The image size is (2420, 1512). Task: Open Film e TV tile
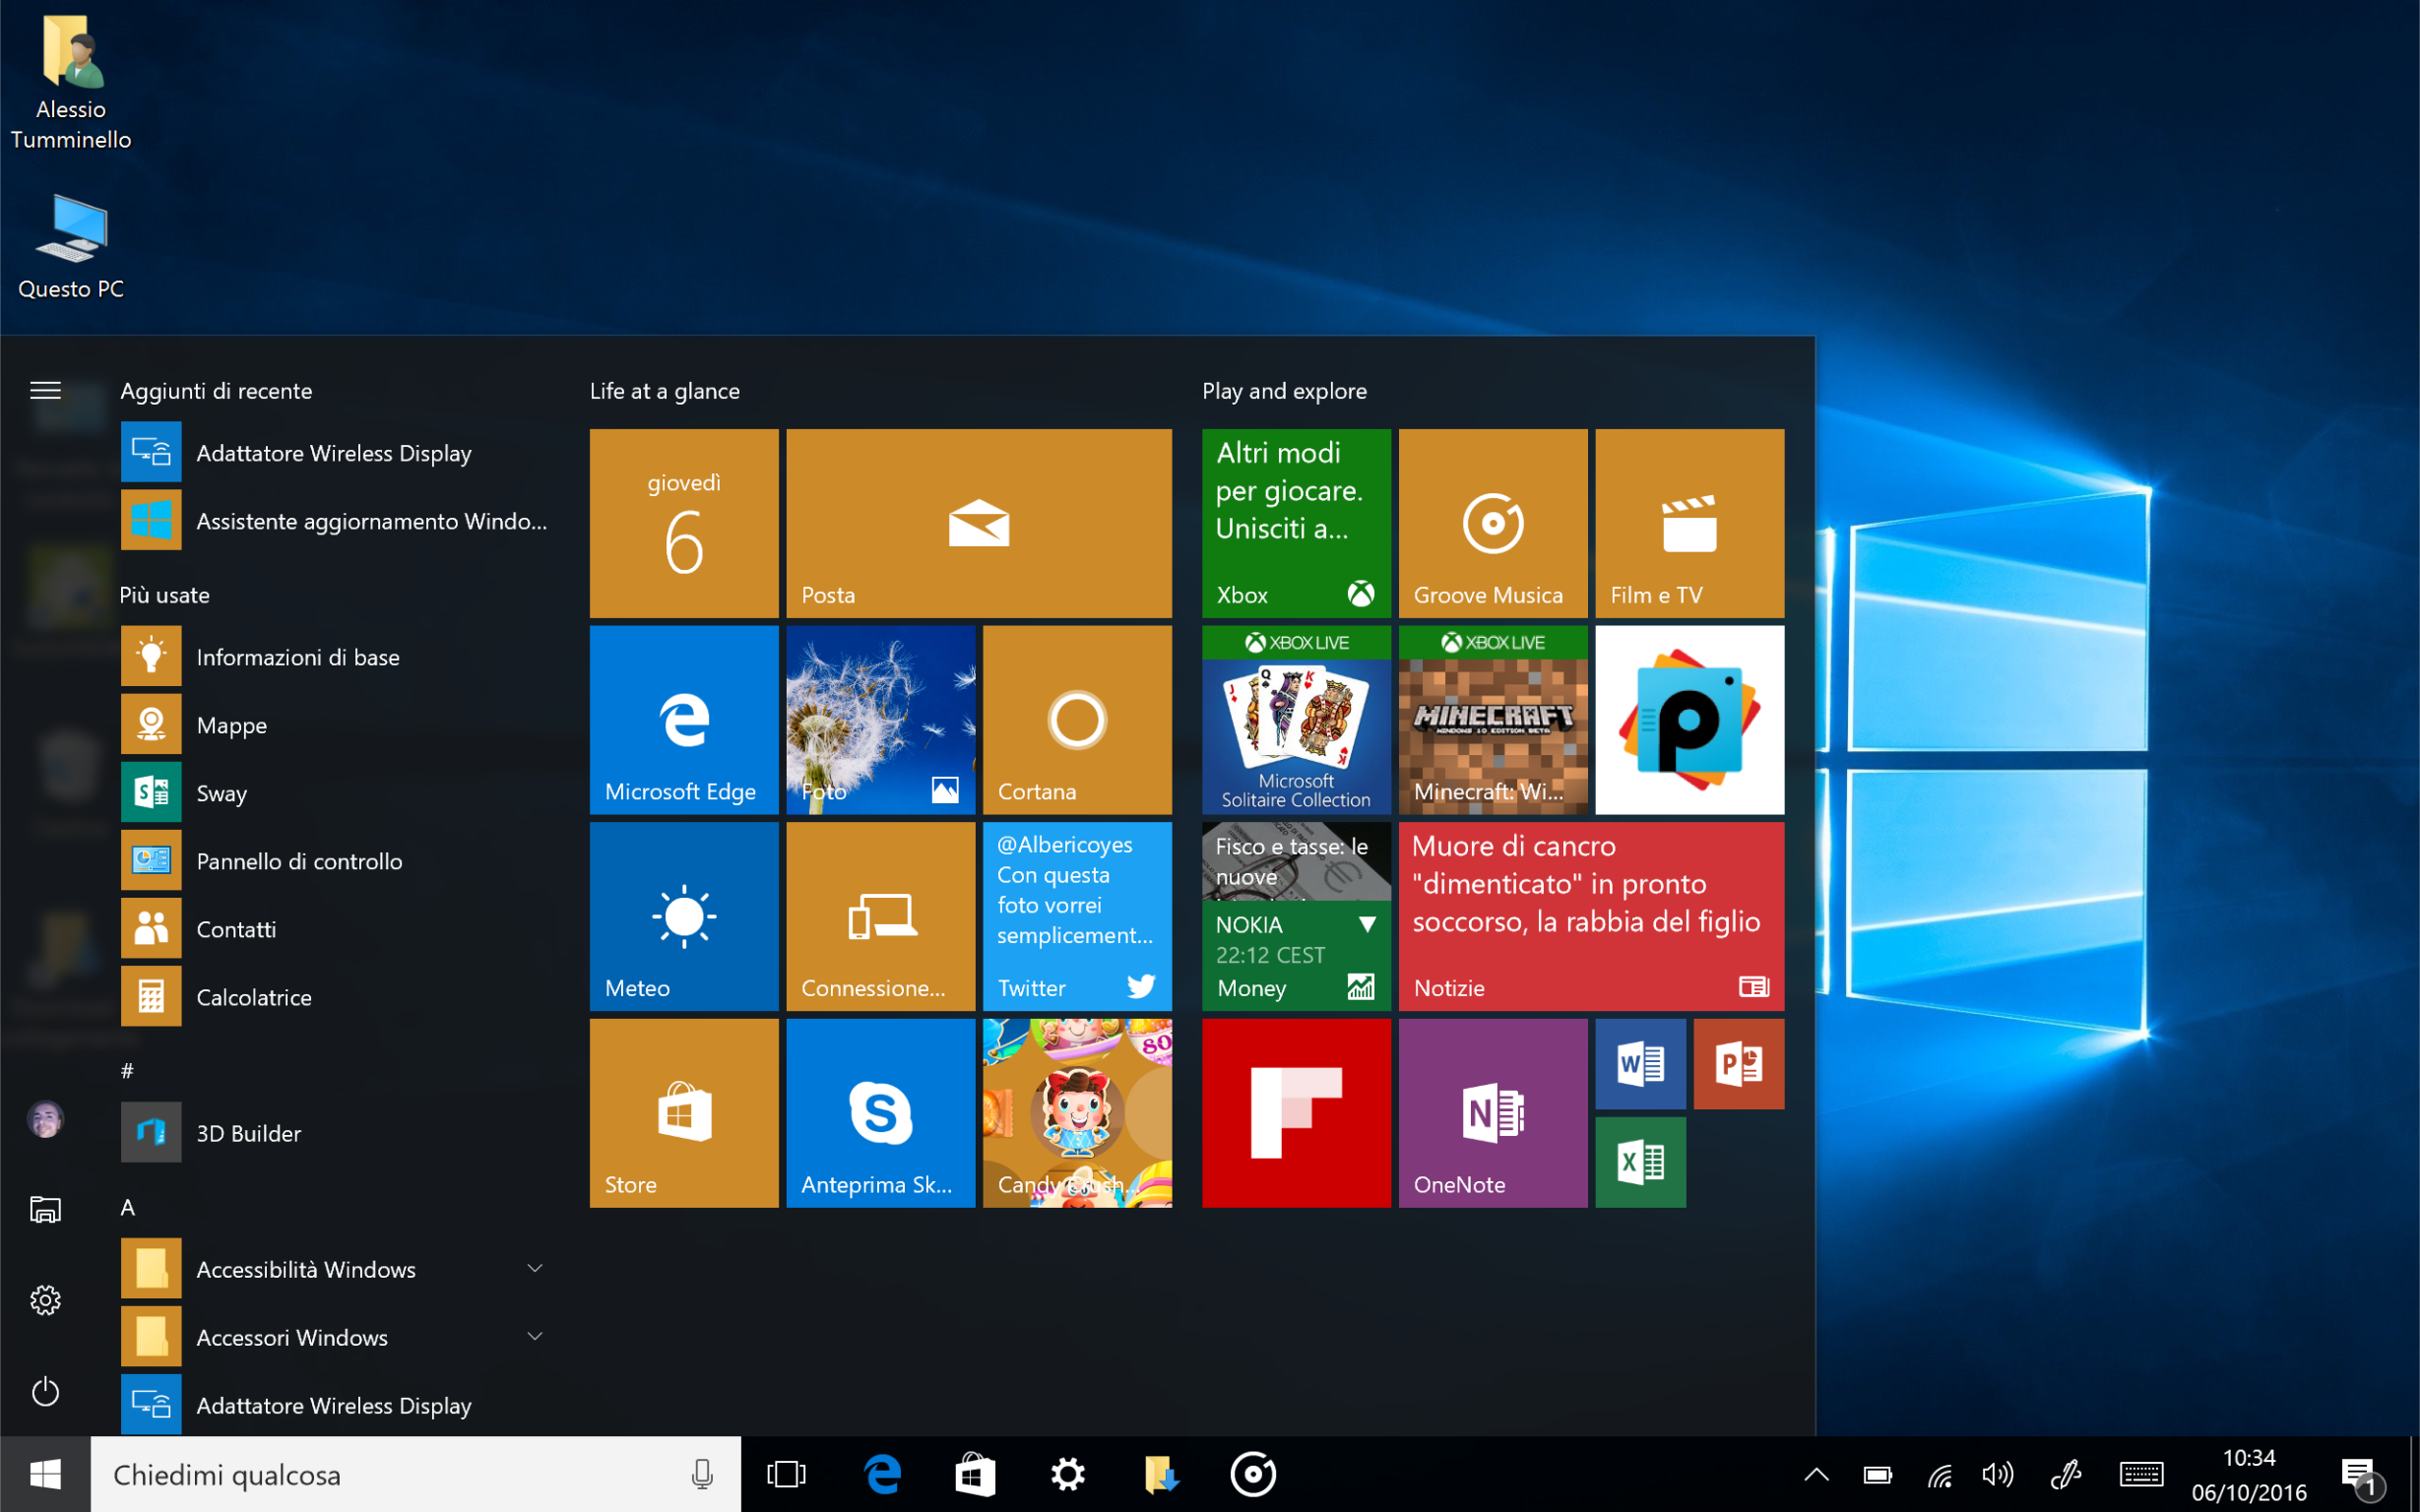click(1690, 523)
